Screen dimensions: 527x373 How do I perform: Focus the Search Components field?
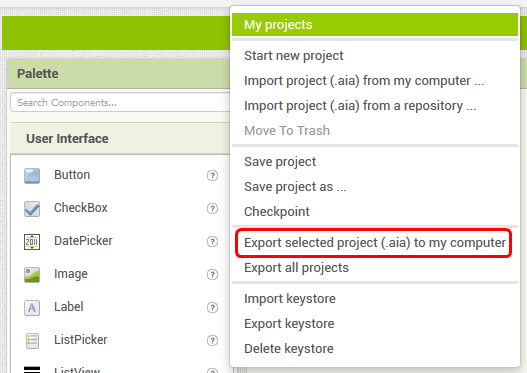[120, 102]
